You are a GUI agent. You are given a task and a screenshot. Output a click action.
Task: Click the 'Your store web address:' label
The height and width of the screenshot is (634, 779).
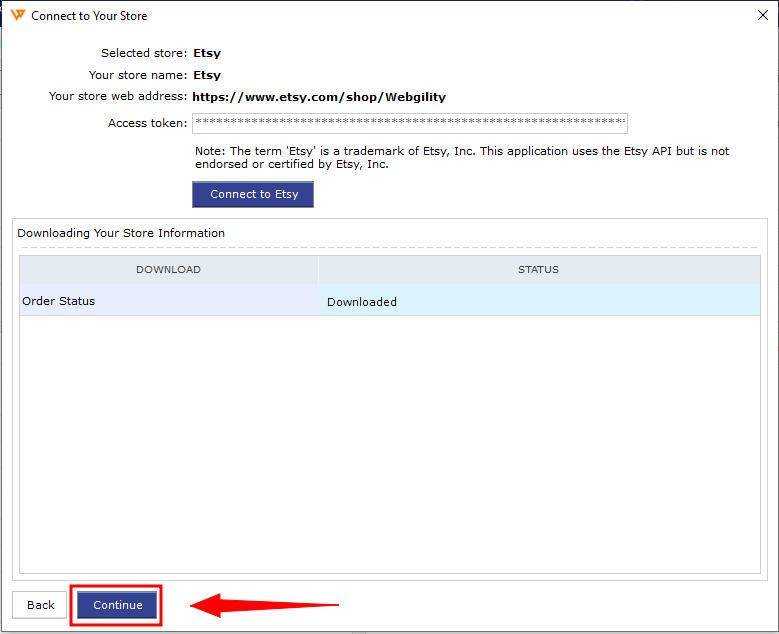click(117, 97)
